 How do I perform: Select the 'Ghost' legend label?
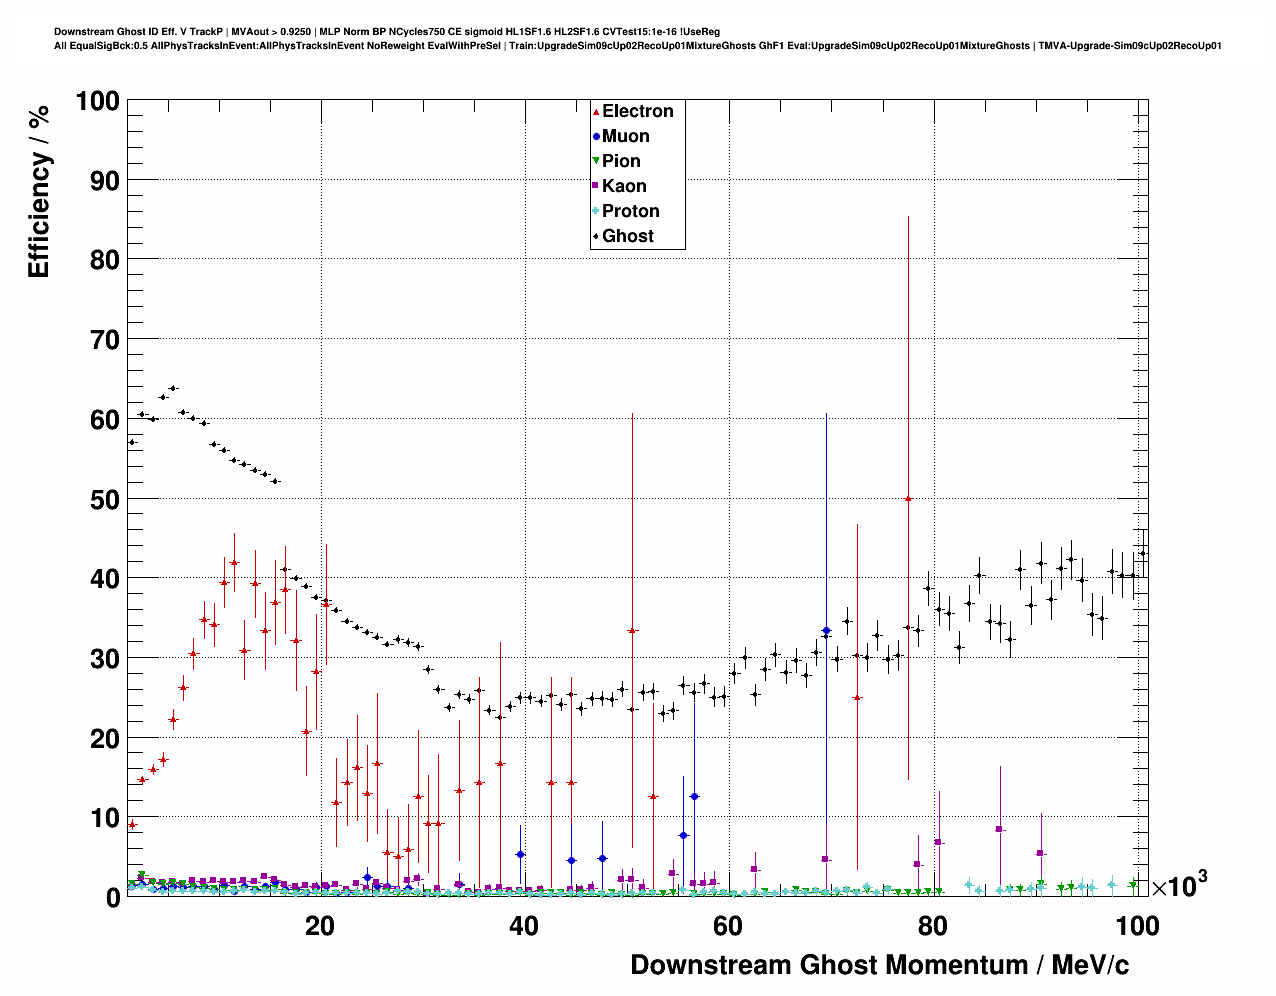click(x=628, y=236)
